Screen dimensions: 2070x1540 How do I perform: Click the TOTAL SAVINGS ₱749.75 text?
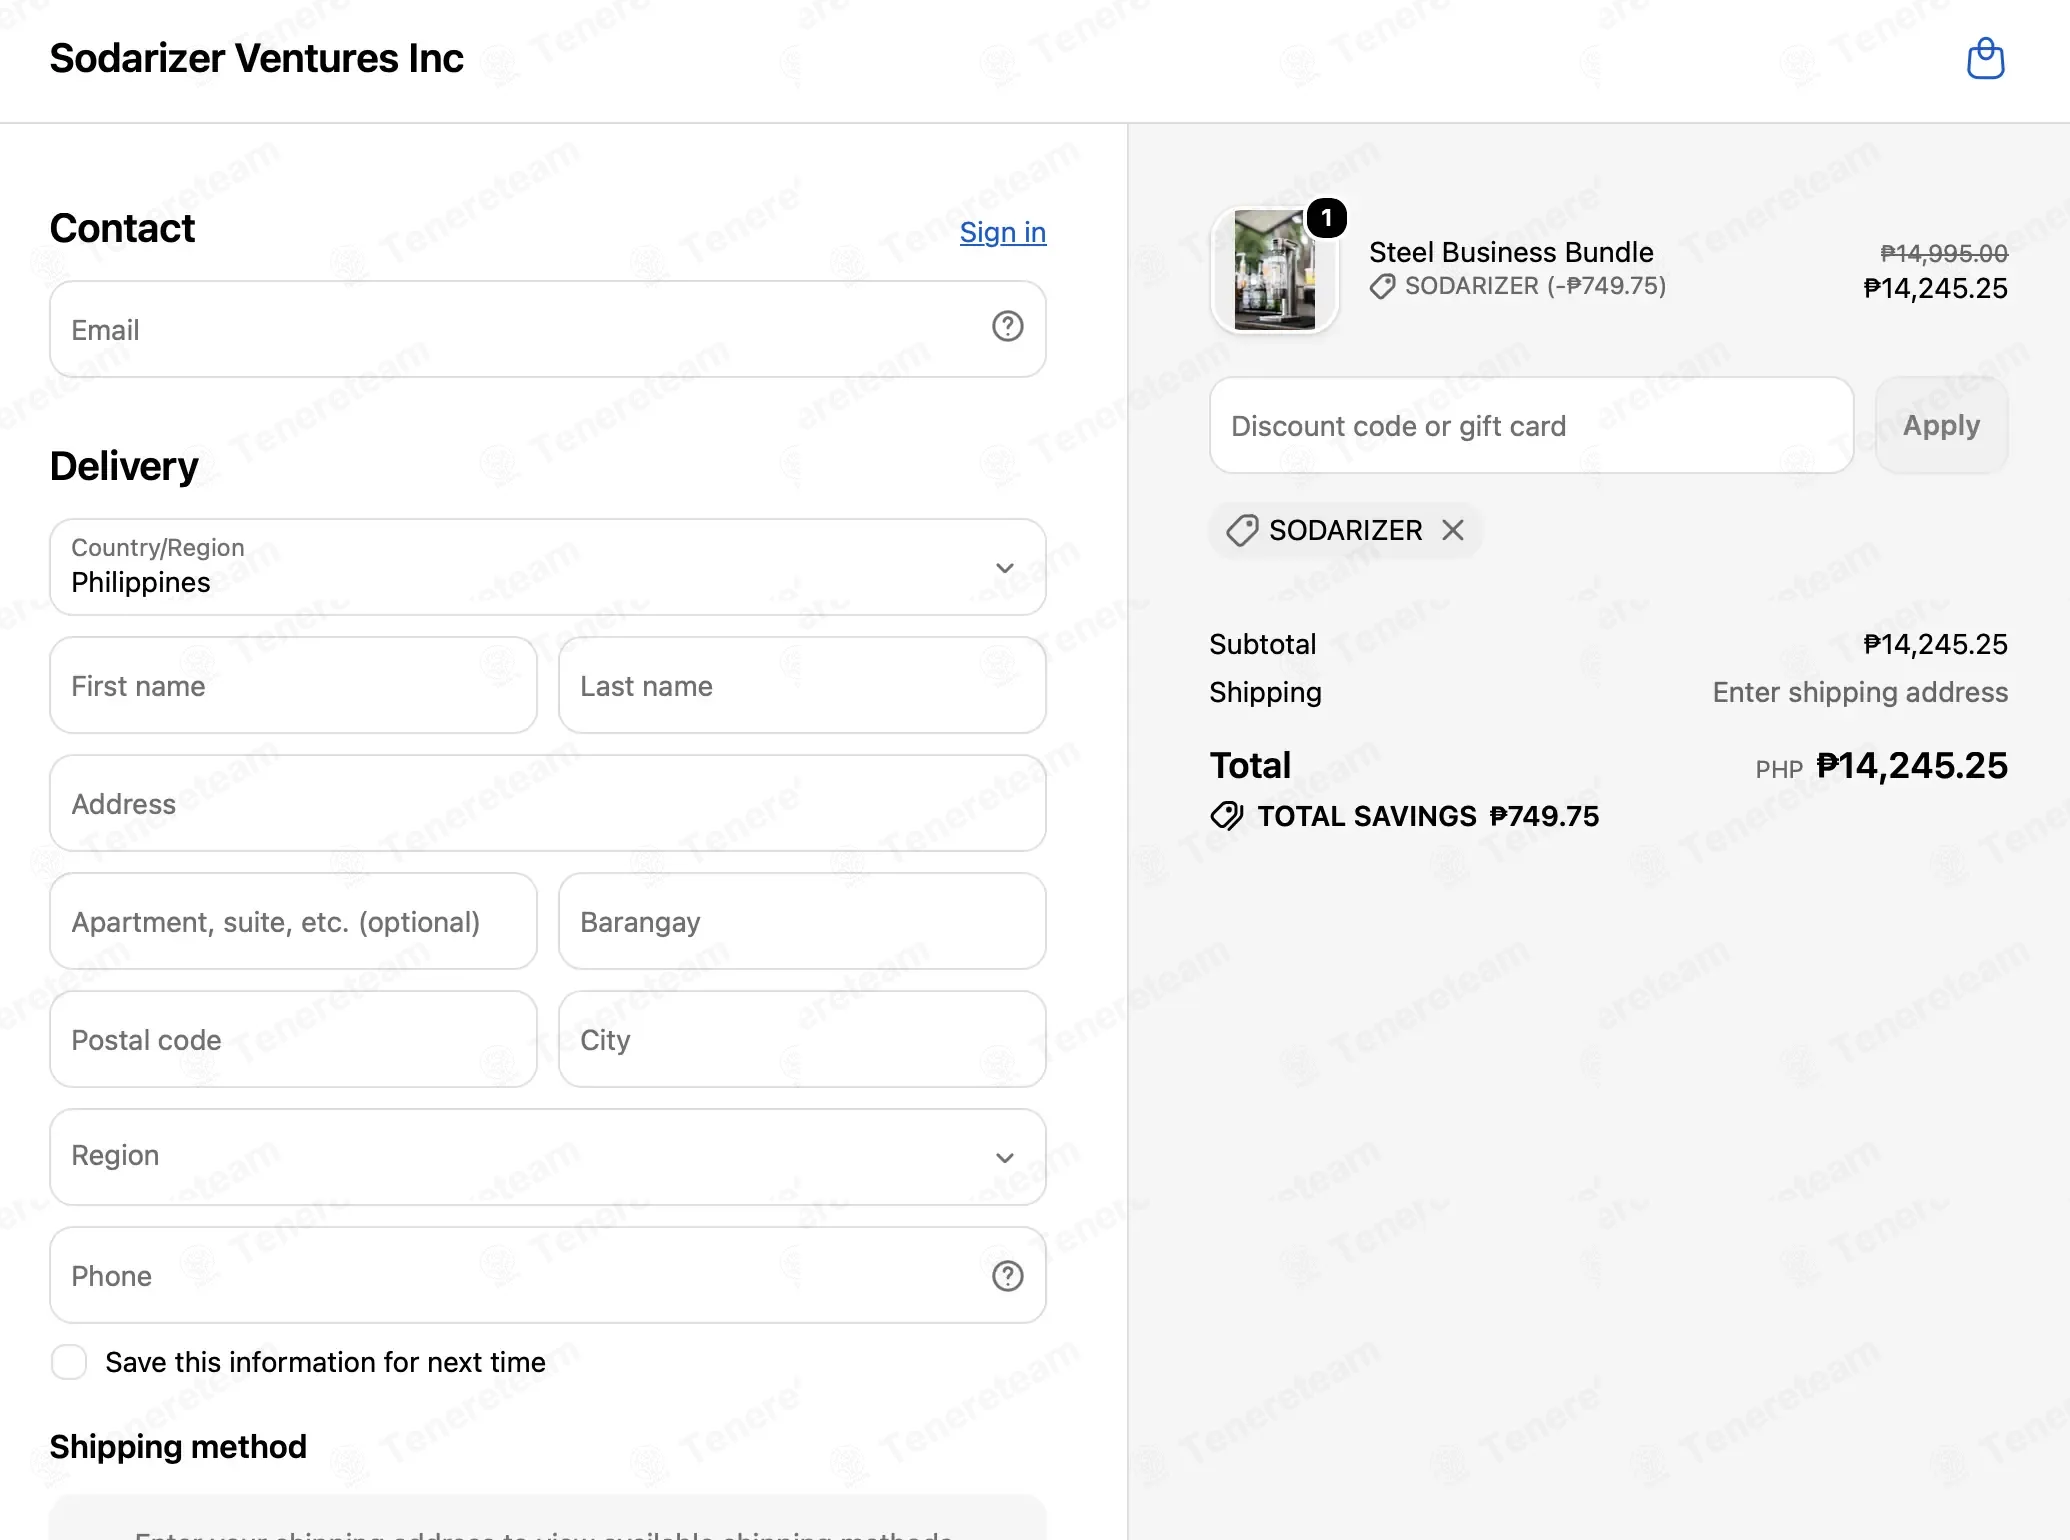point(1428,816)
